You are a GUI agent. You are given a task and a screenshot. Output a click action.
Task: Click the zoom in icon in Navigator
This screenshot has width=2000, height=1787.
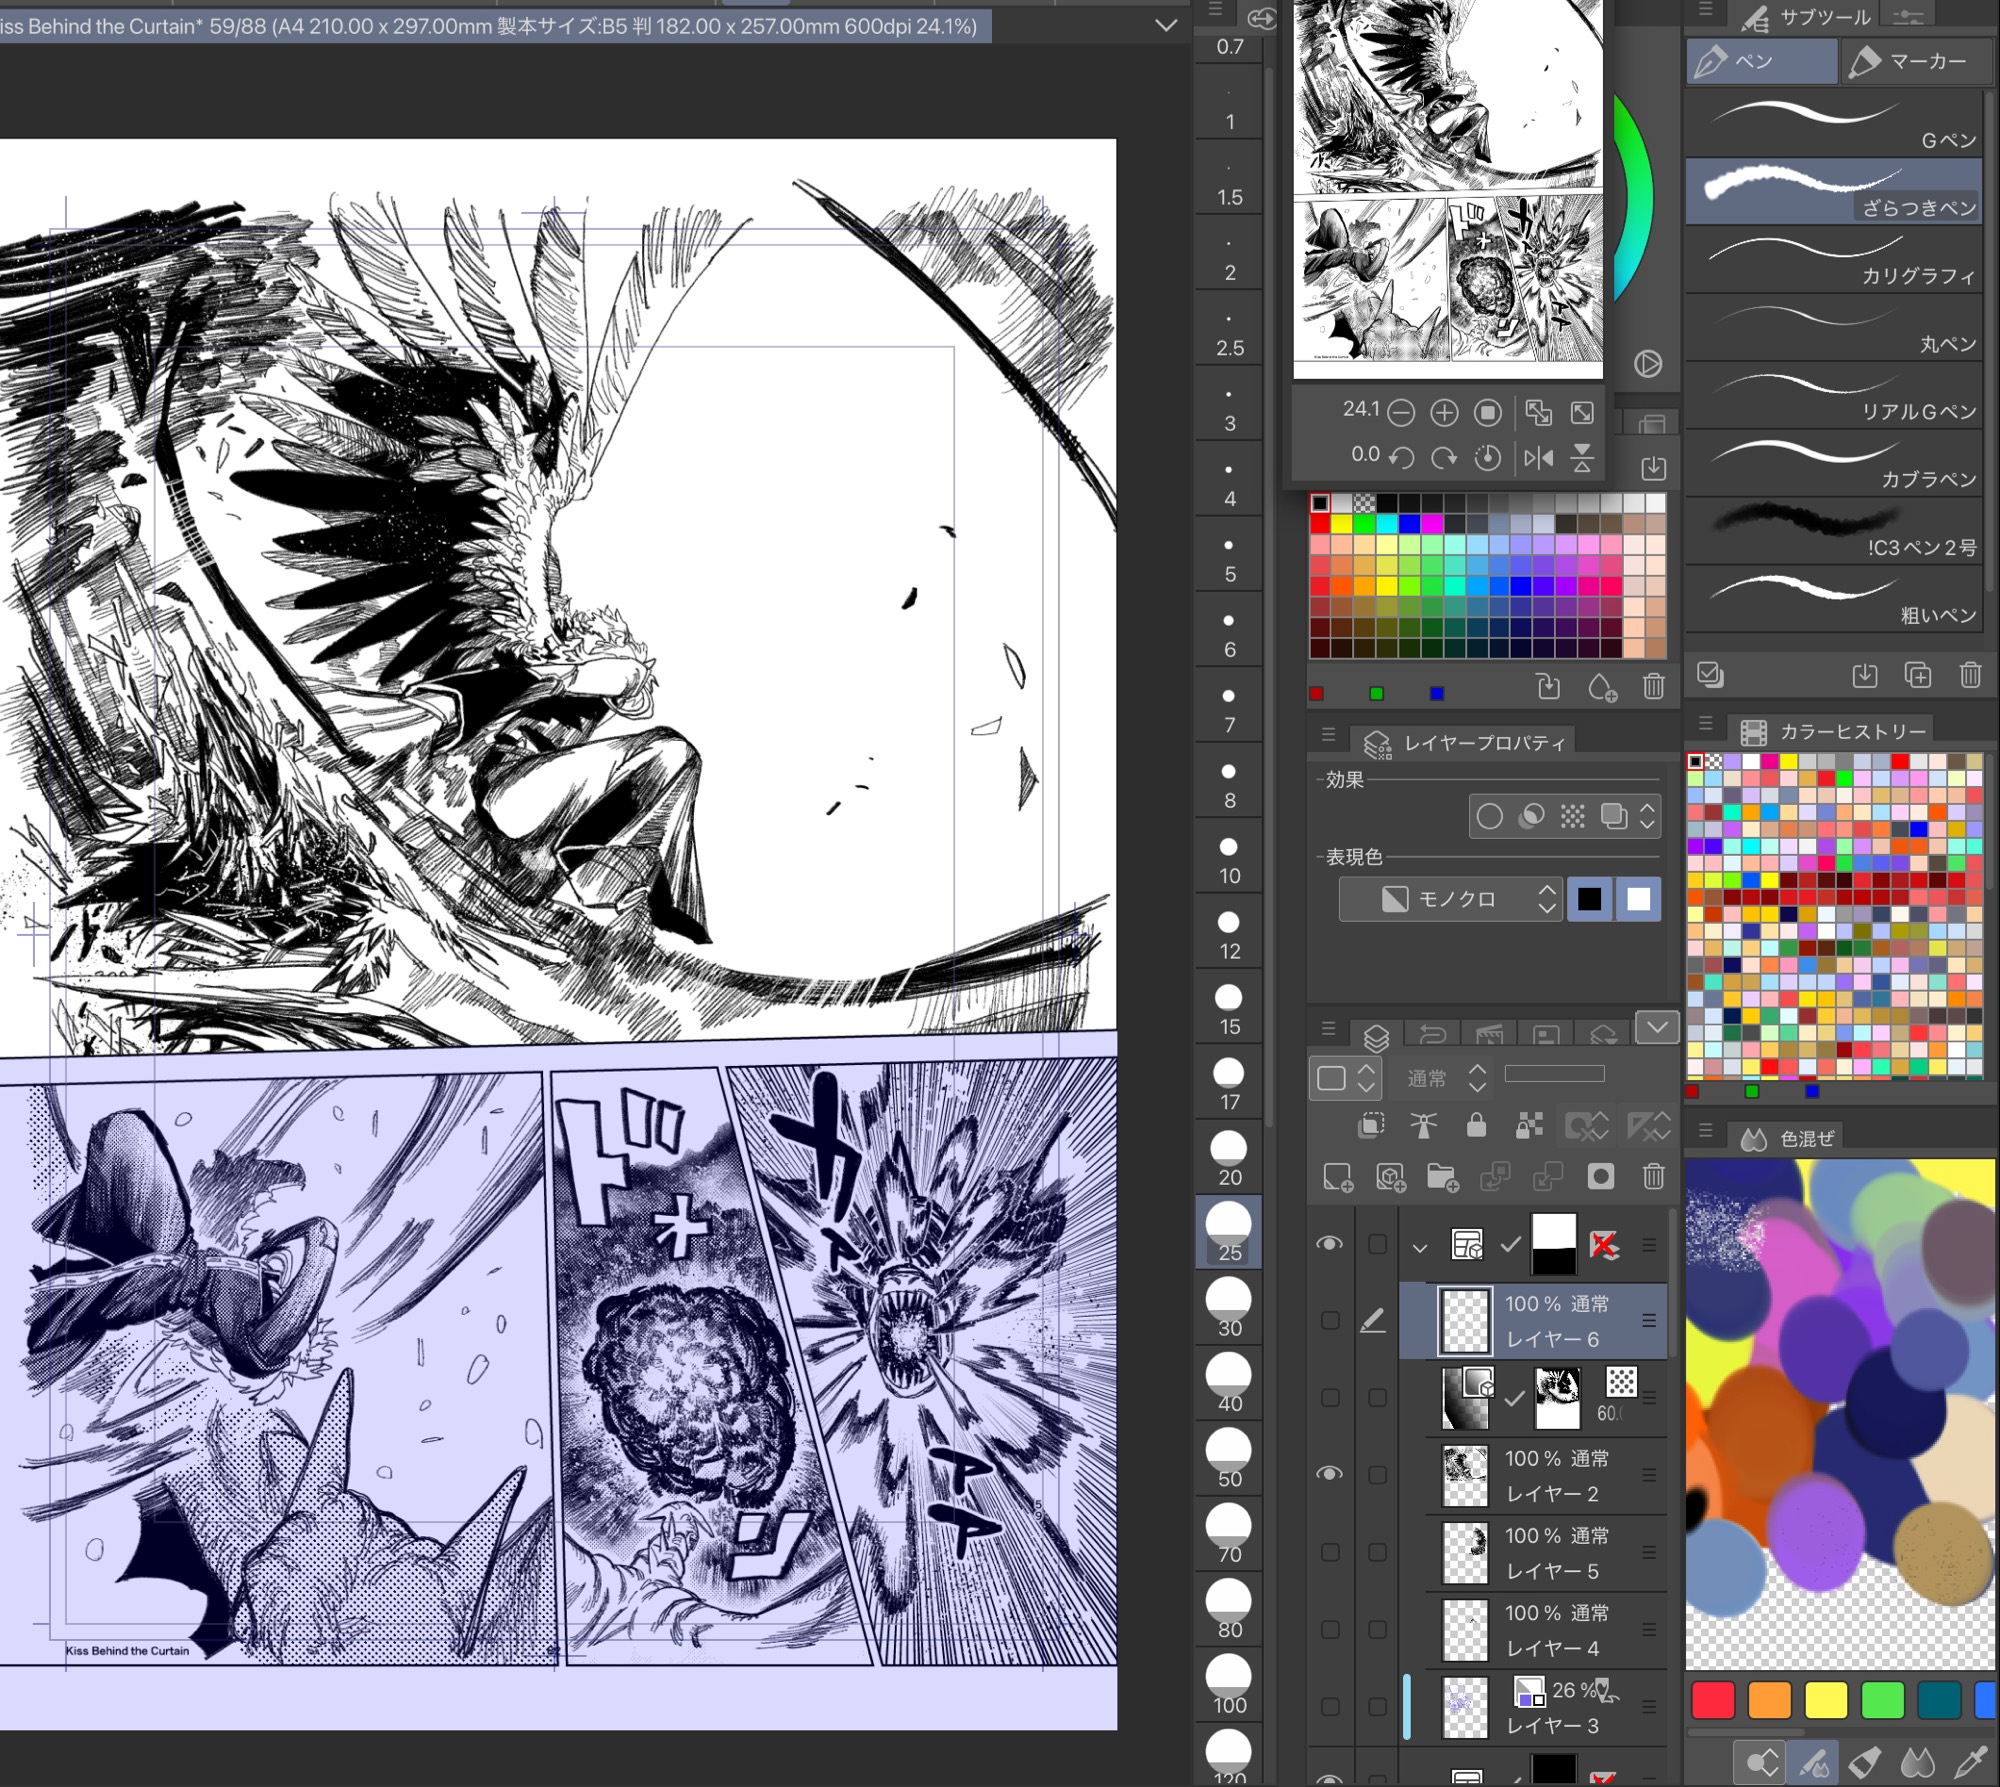pos(1444,412)
